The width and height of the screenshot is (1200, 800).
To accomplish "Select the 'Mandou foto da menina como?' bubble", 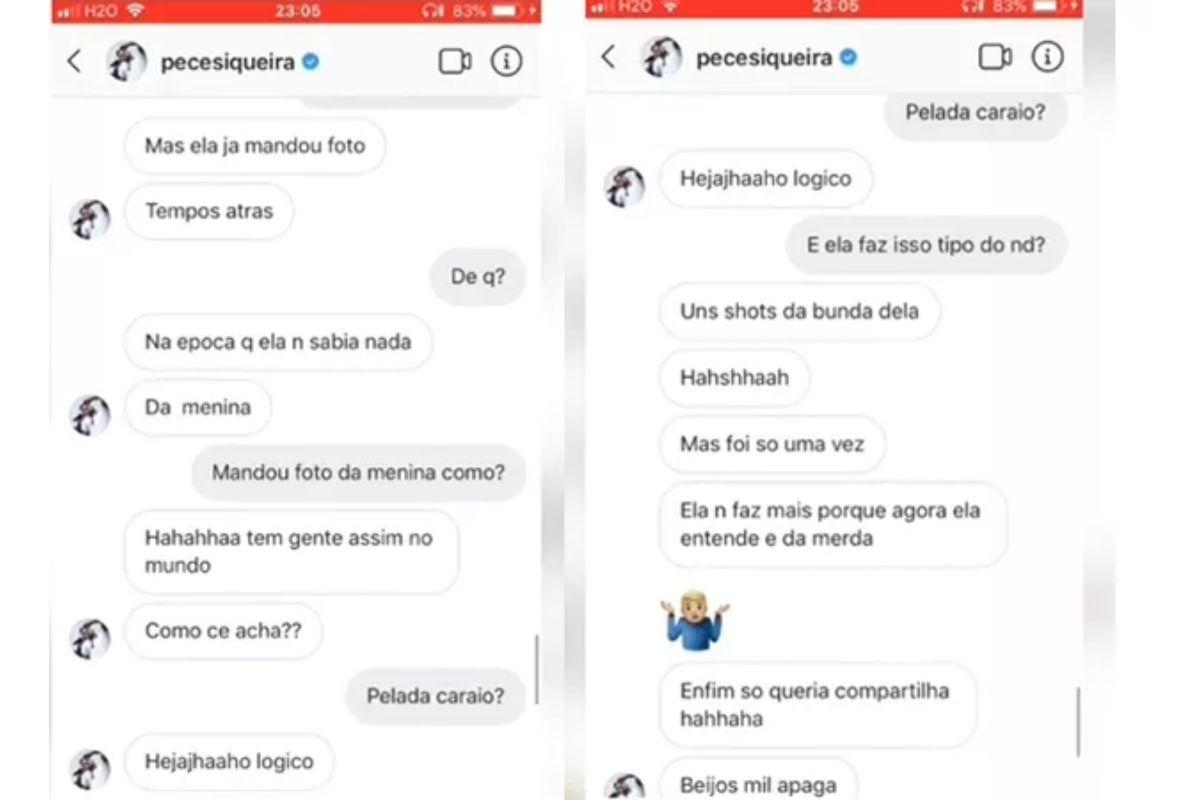I will click(358, 473).
